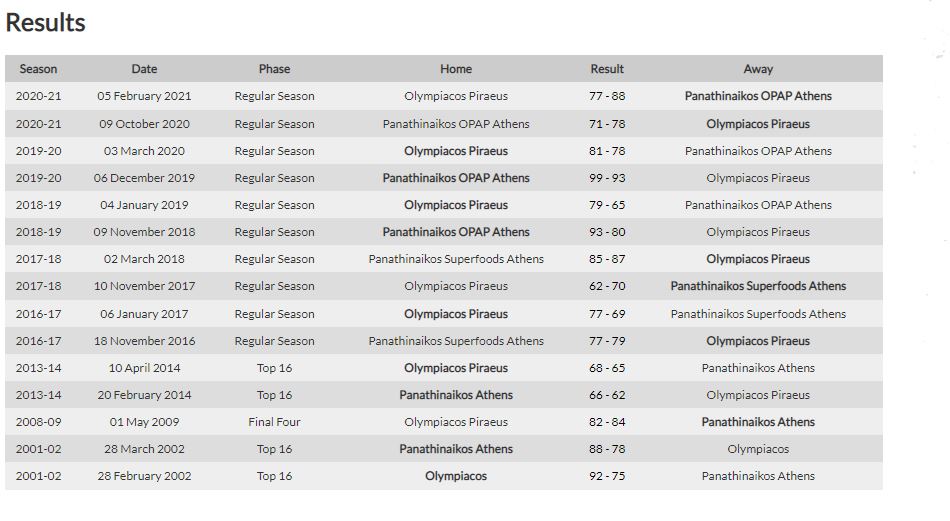Viewport: 950px width, 521px height.
Task: Open the 77 - 88 result
Action: point(607,97)
